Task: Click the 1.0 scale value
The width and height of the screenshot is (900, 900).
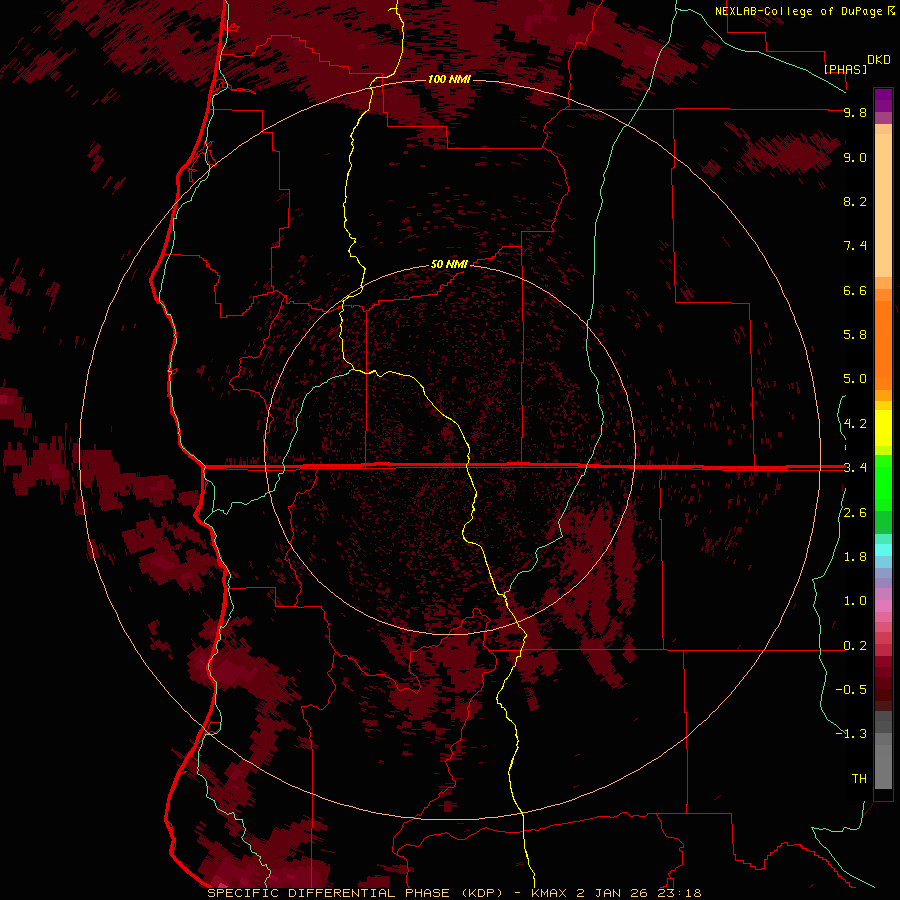Action: click(x=855, y=601)
